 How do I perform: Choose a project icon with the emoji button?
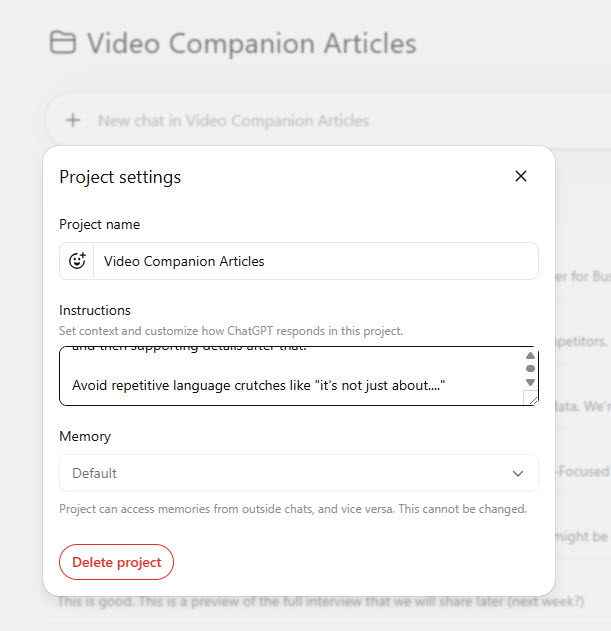[x=77, y=261]
